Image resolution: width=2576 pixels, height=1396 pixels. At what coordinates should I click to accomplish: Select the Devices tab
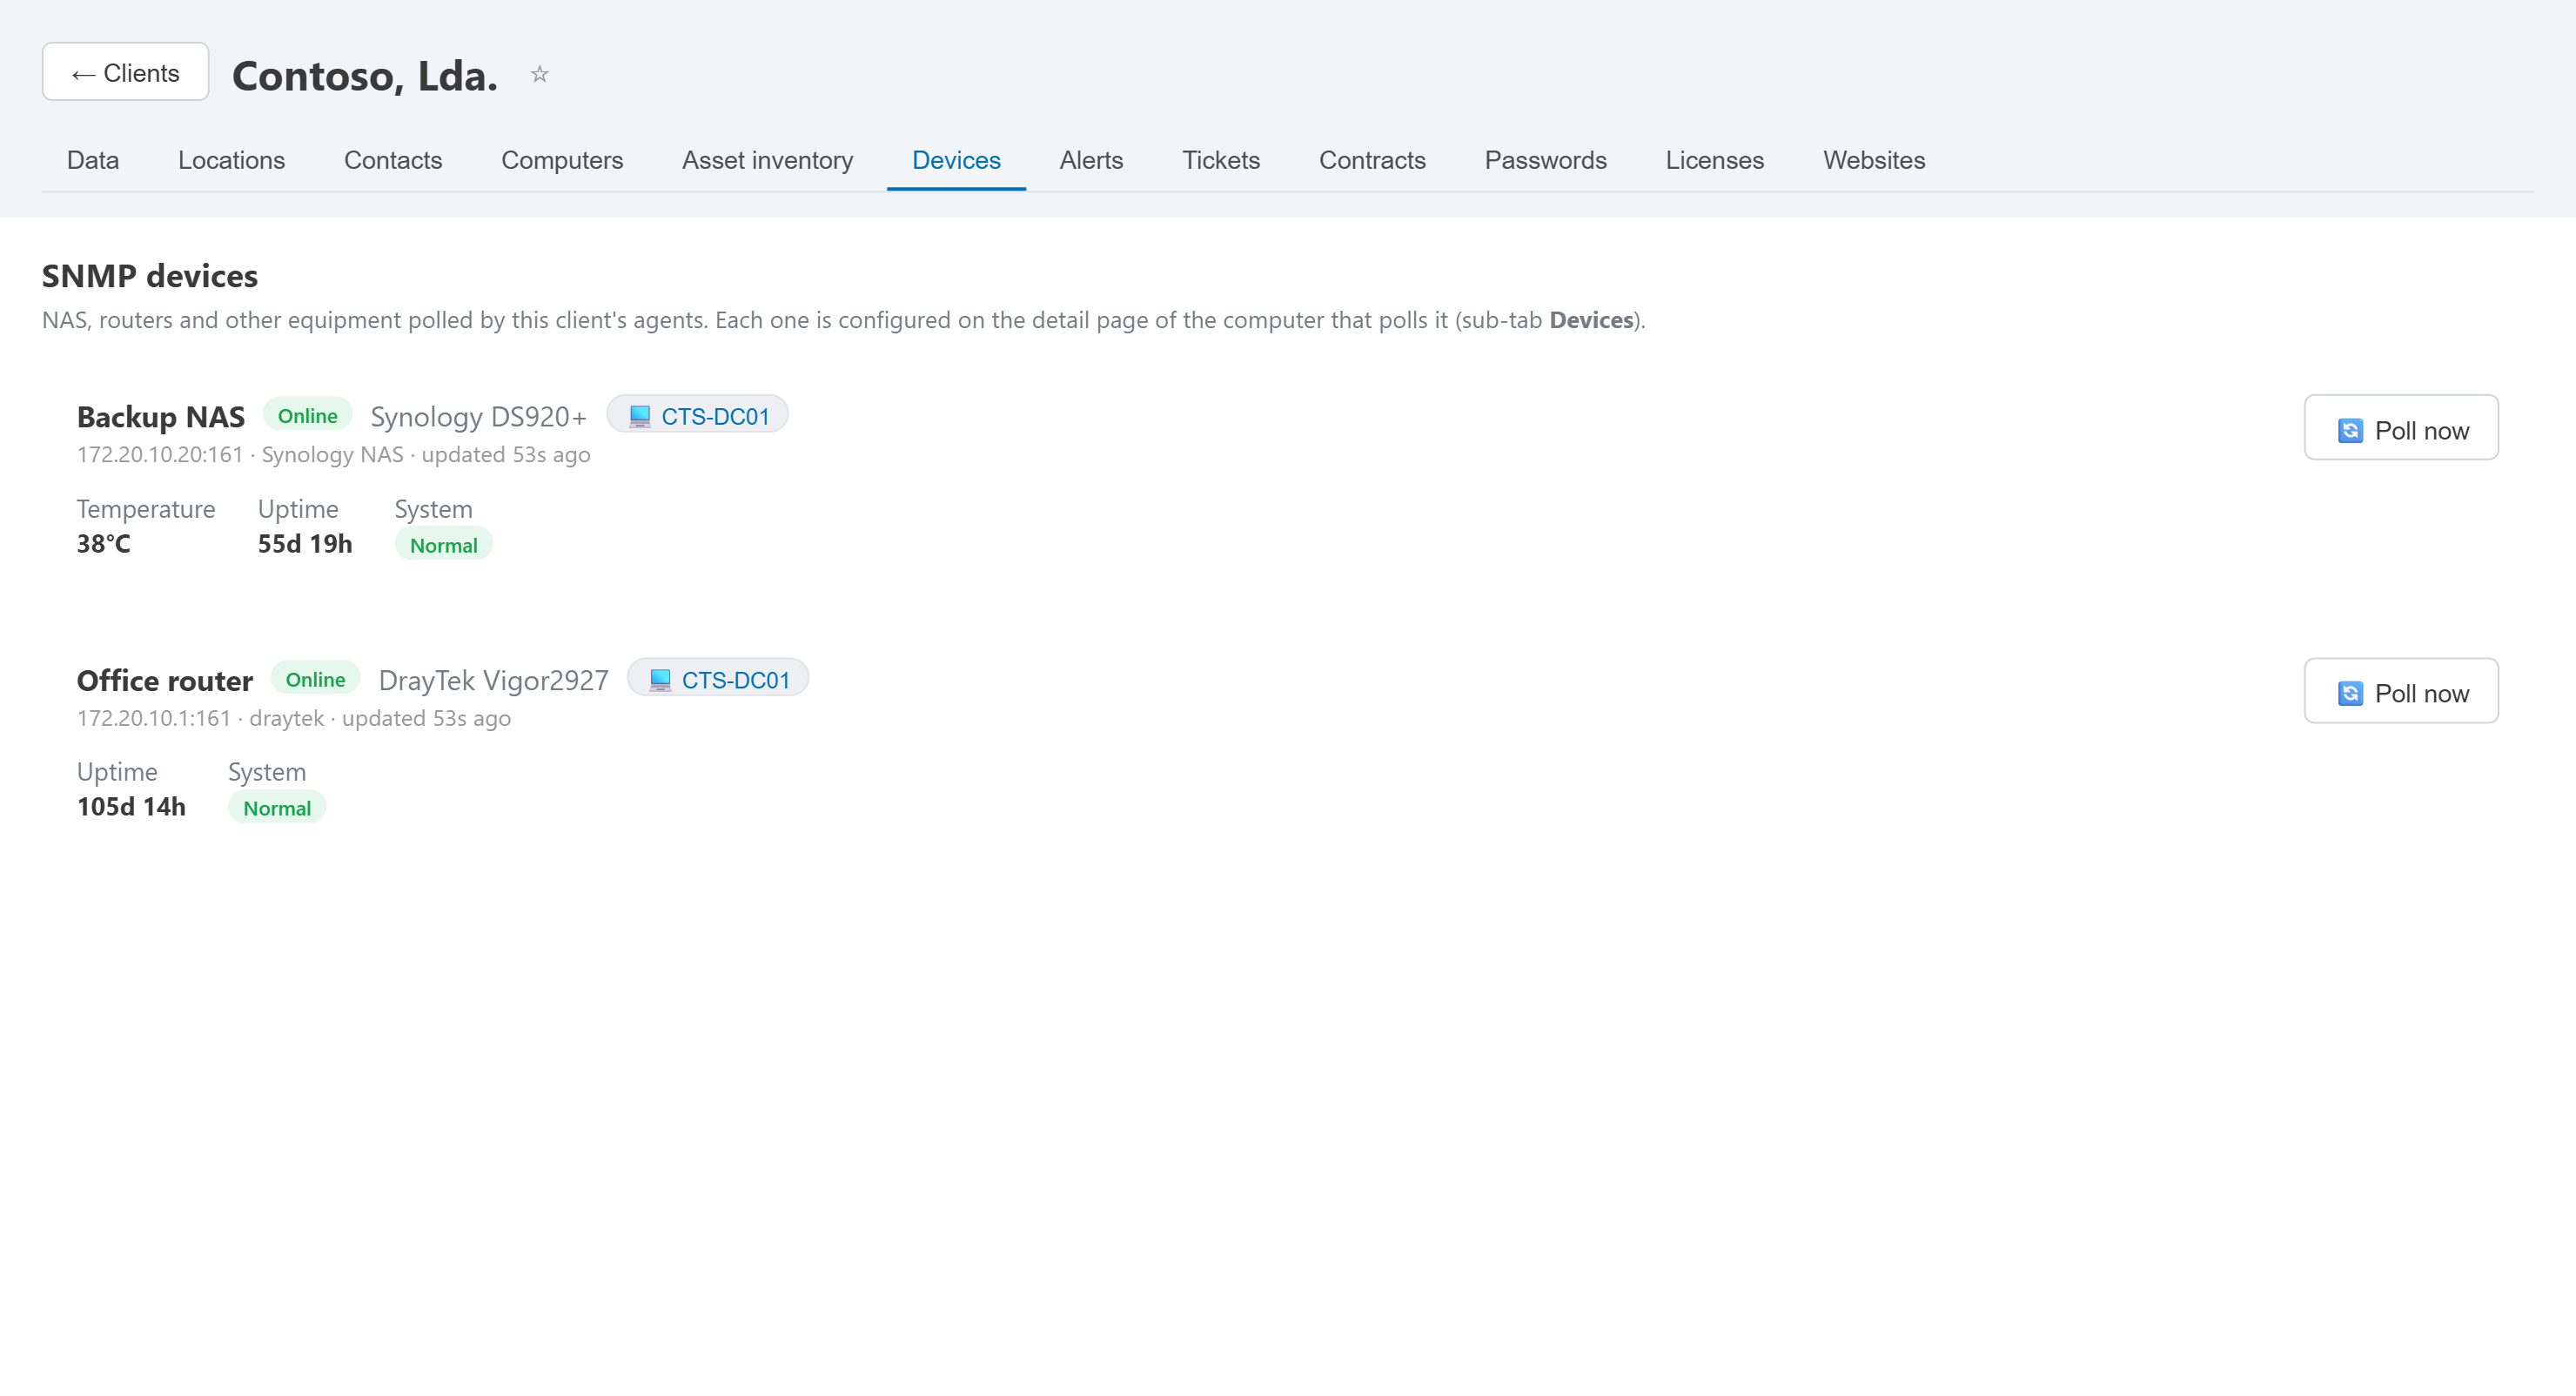tap(956, 160)
